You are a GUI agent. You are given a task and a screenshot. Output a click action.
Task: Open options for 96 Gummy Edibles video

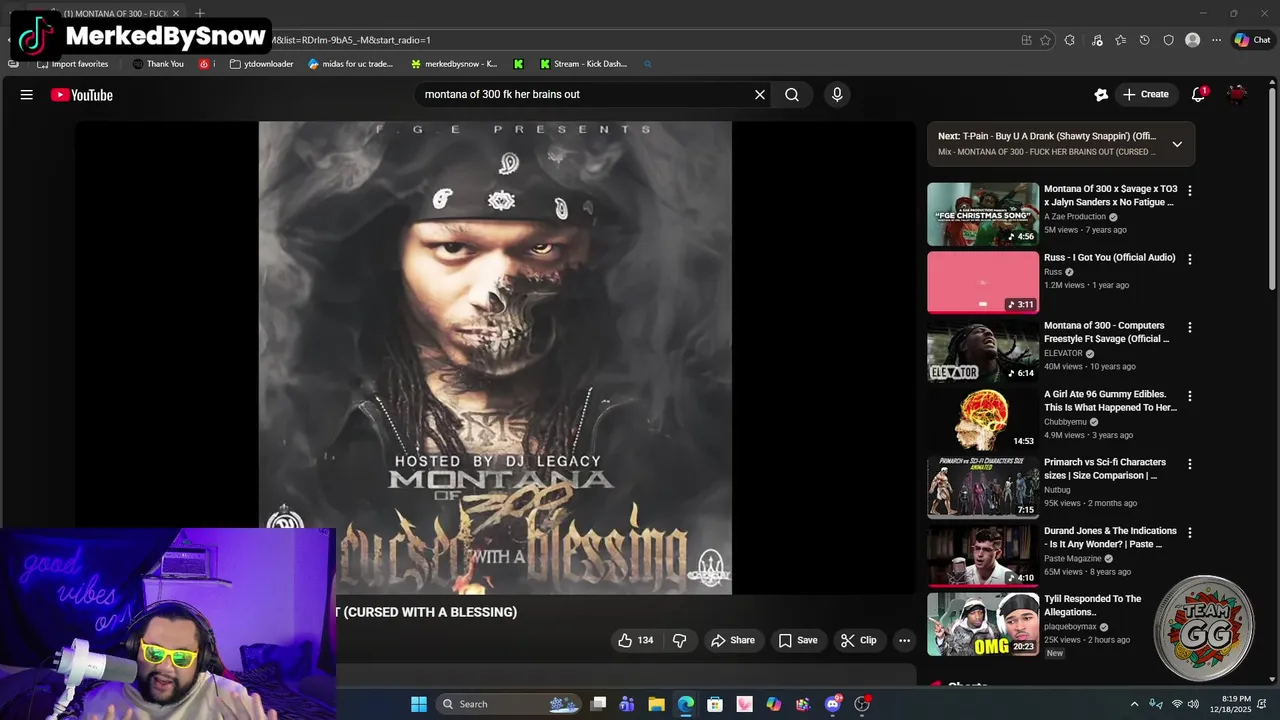pos(1190,396)
